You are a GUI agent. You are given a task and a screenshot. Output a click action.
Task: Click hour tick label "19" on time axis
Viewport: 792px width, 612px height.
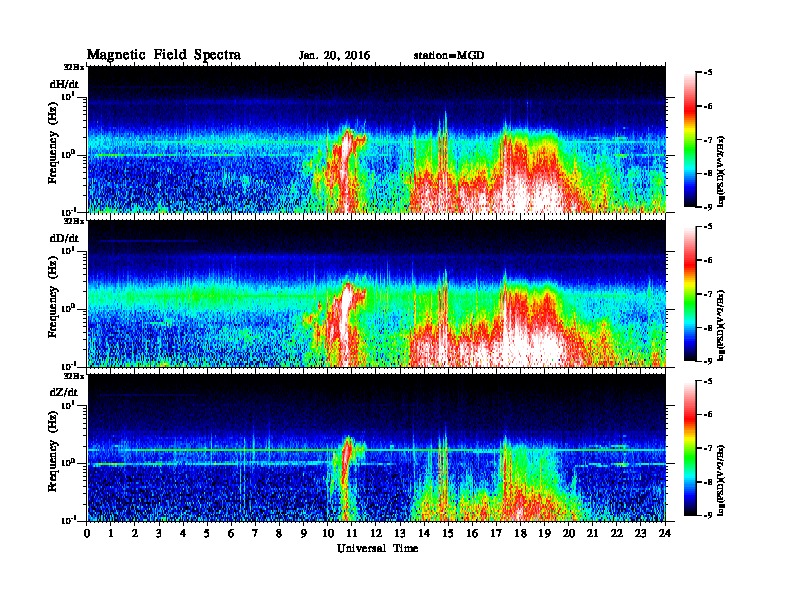[x=544, y=534]
